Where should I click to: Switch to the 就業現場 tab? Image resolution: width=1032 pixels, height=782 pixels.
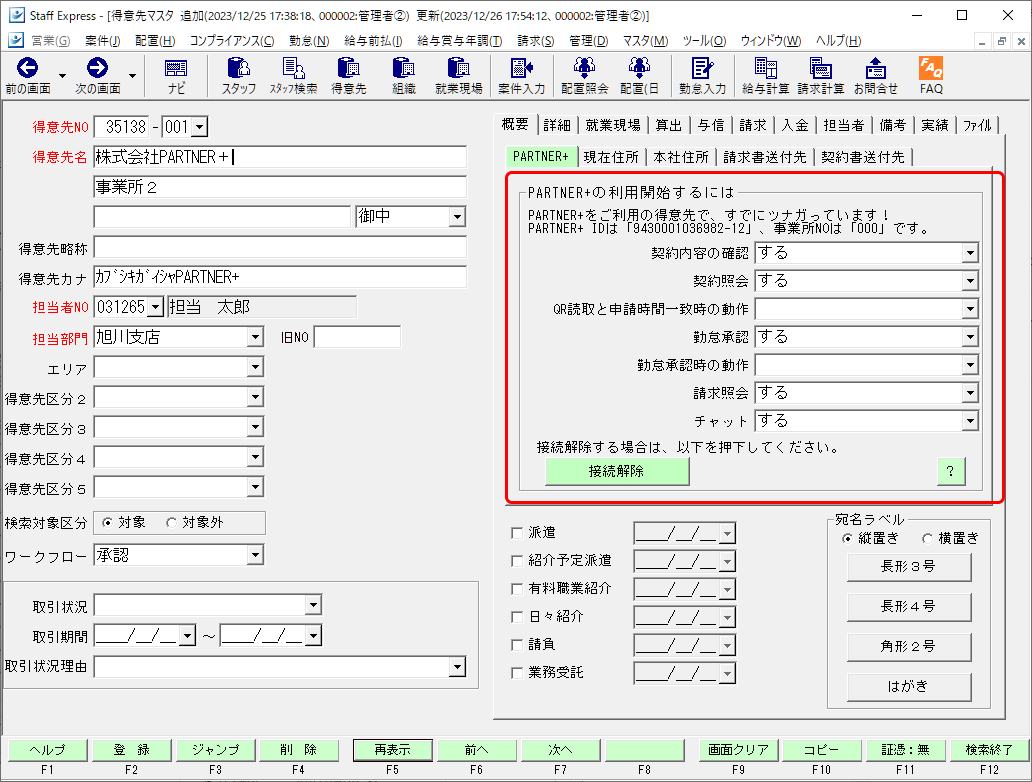click(613, 125)
